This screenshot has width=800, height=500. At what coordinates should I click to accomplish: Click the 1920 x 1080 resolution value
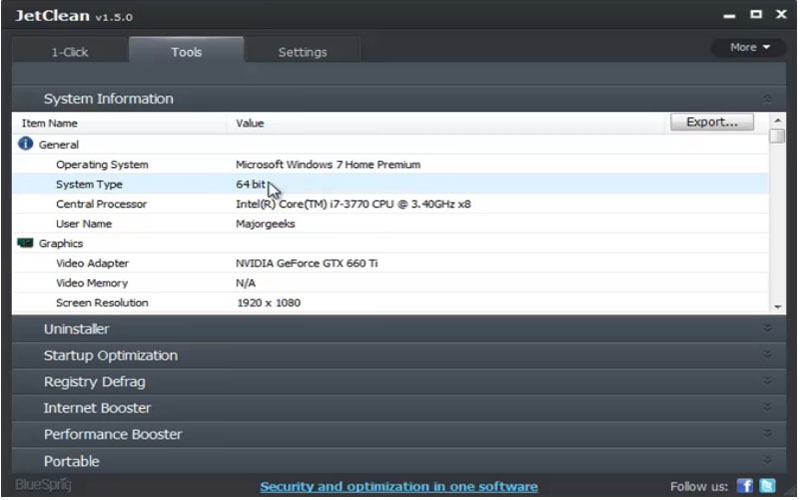268,303
